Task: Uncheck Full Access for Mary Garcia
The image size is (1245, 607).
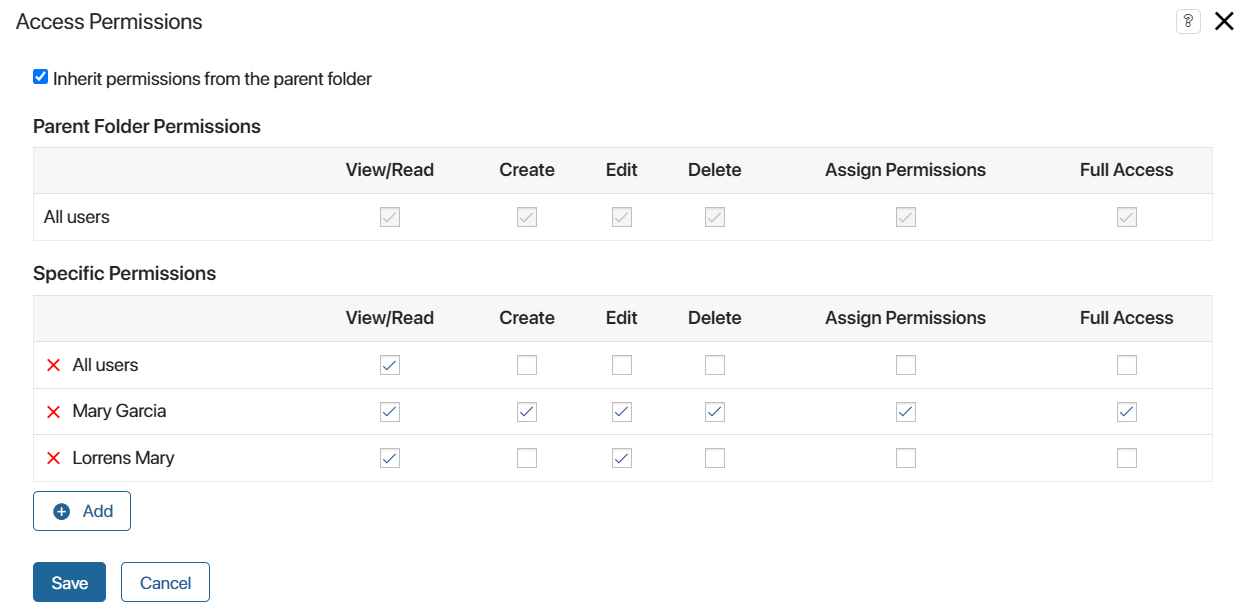Action: (1127, 411)
